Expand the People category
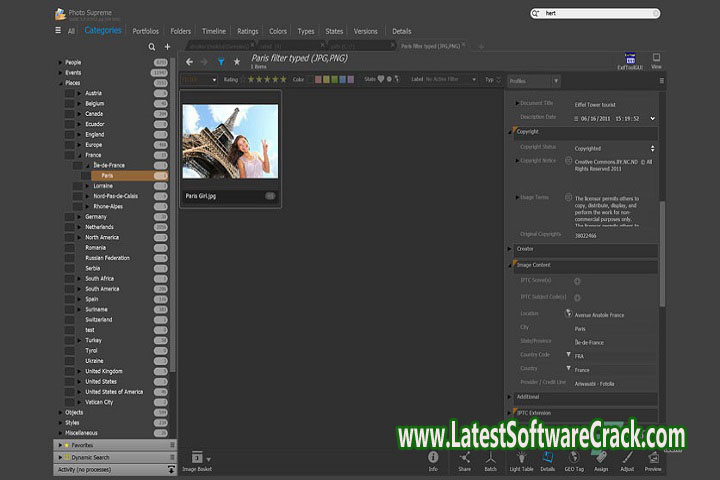Image resolution: width=720 pixels, height=480 pixels. click(59, 62)
